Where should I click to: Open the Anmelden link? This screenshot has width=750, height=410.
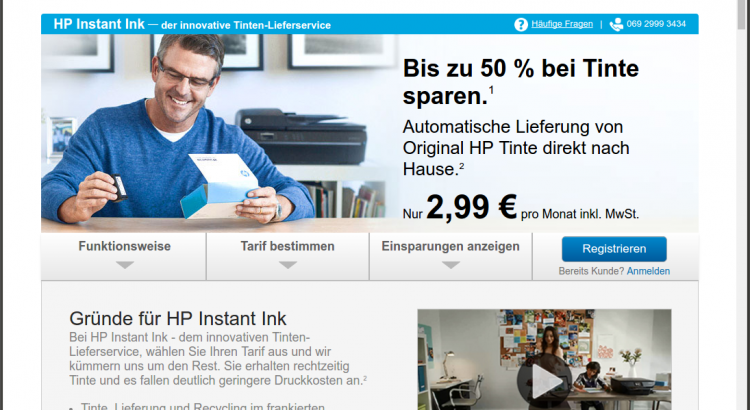648,271
